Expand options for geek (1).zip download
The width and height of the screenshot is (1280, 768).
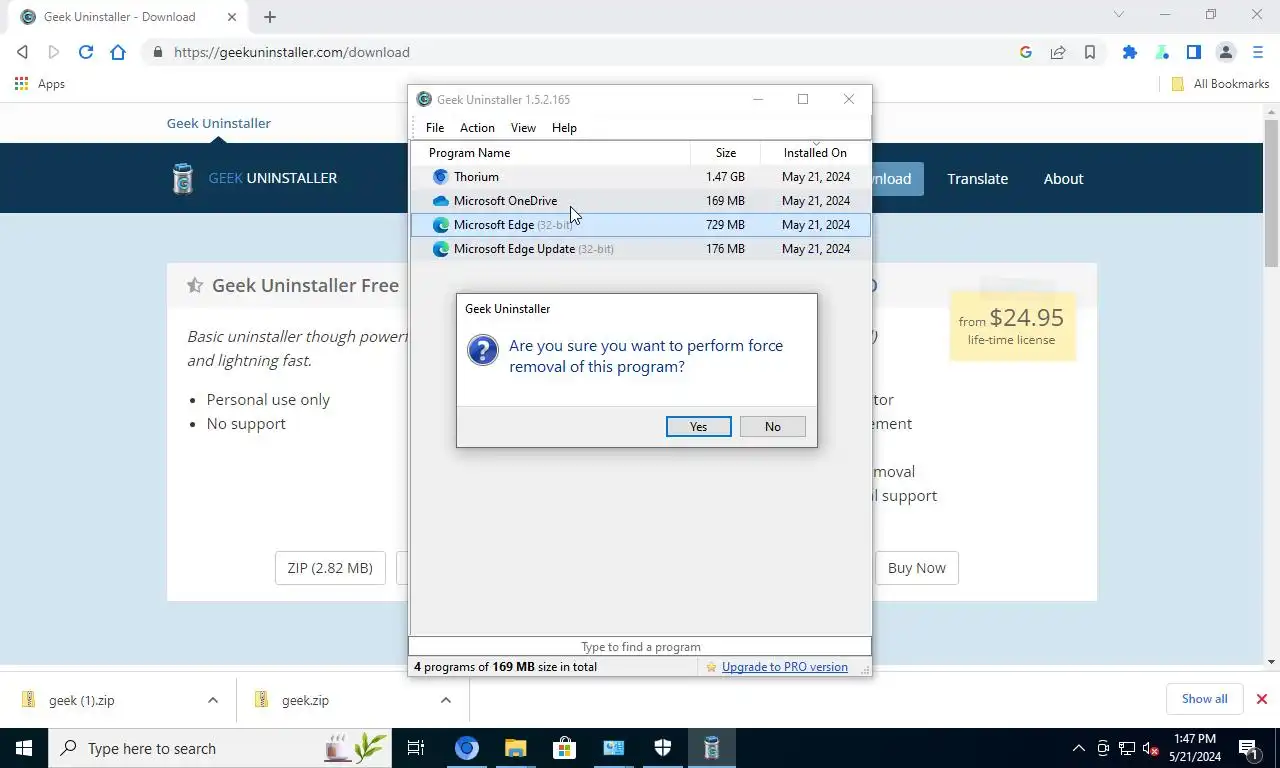(213, 700)
